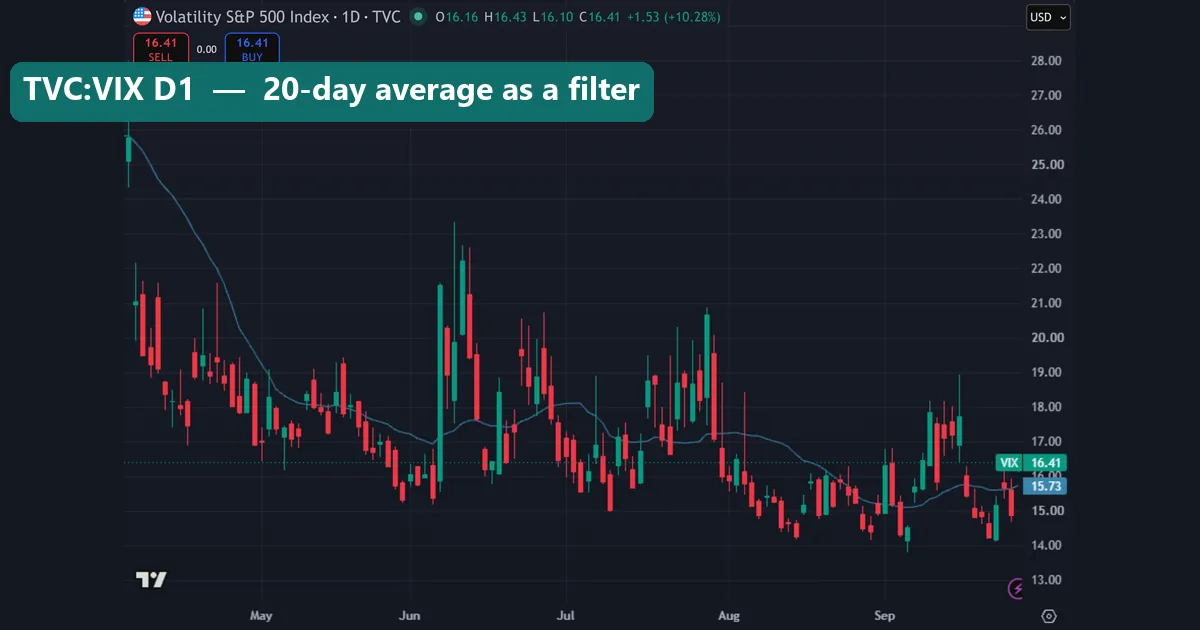Click the 22.00 price axis label
The image size is (1200, 630).
[1045, 268]
